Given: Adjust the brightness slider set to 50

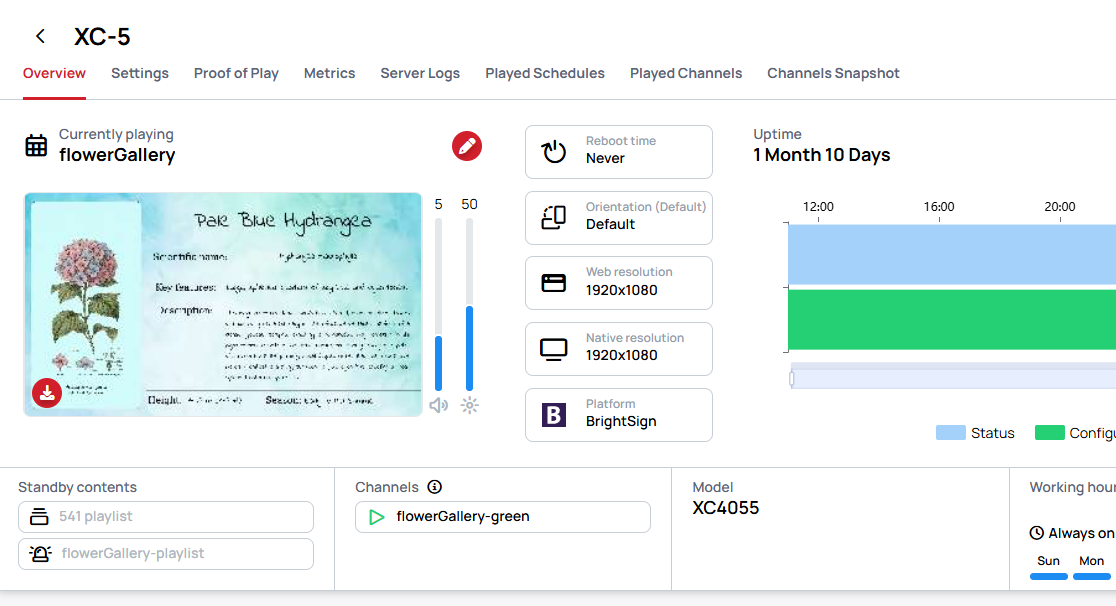Looking at the screenshot, I should coord(469,305).
